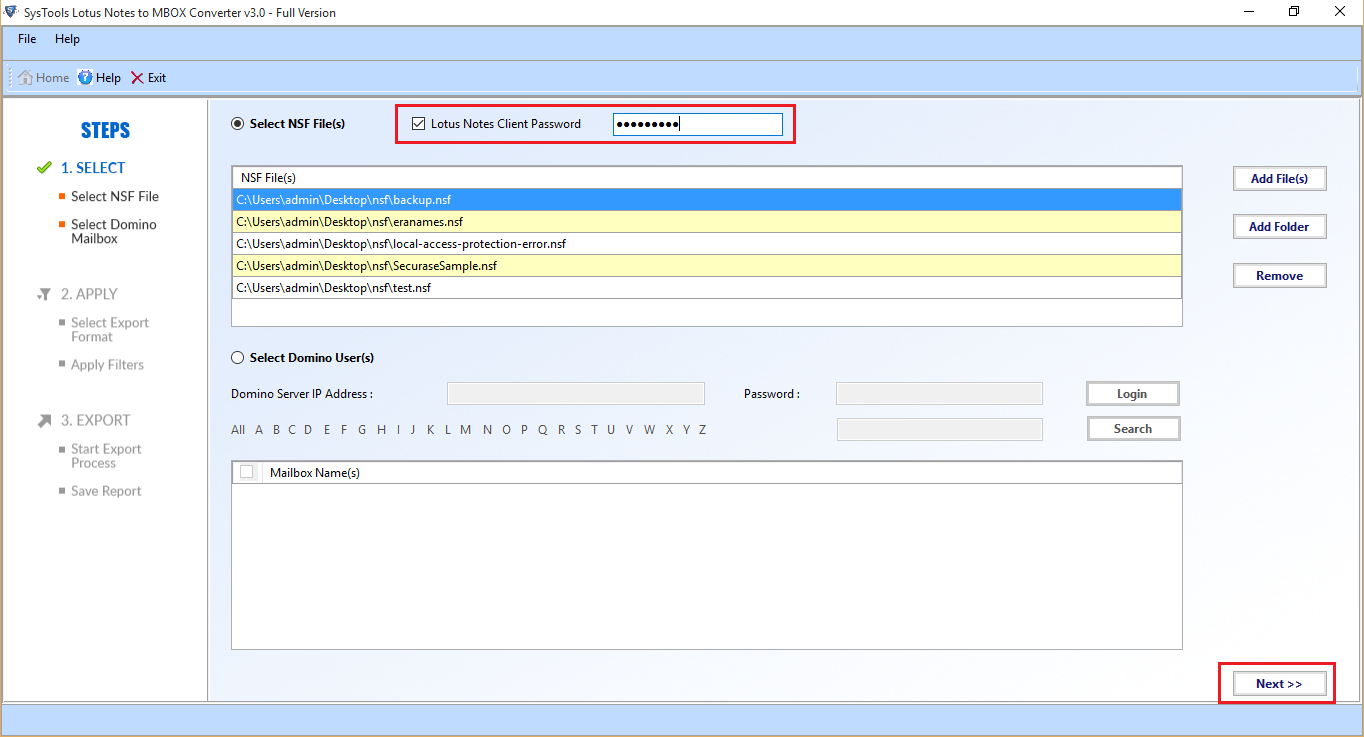This screenshot has height=737, width=1364.
Task: Filter mailboxes by letter G
Action: point(362,430)
